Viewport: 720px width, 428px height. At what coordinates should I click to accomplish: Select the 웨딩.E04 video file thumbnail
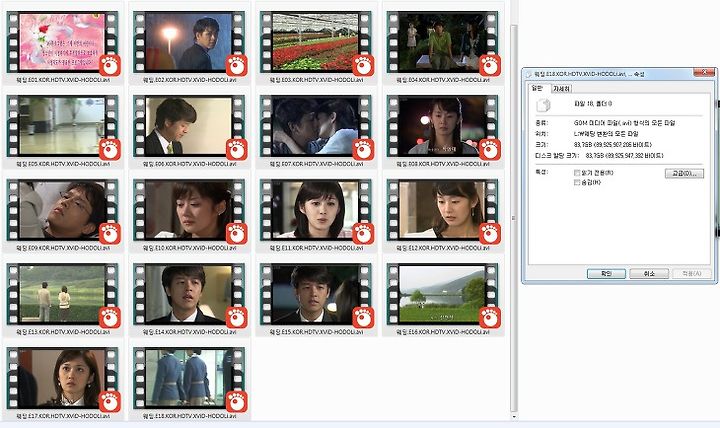[x=443, y=43]
